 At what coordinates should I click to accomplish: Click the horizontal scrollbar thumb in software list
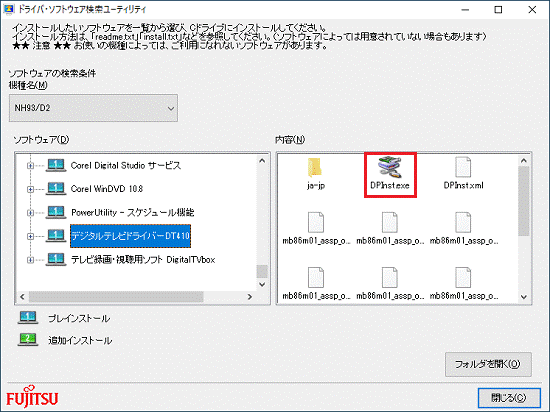(x=116, y=297)
